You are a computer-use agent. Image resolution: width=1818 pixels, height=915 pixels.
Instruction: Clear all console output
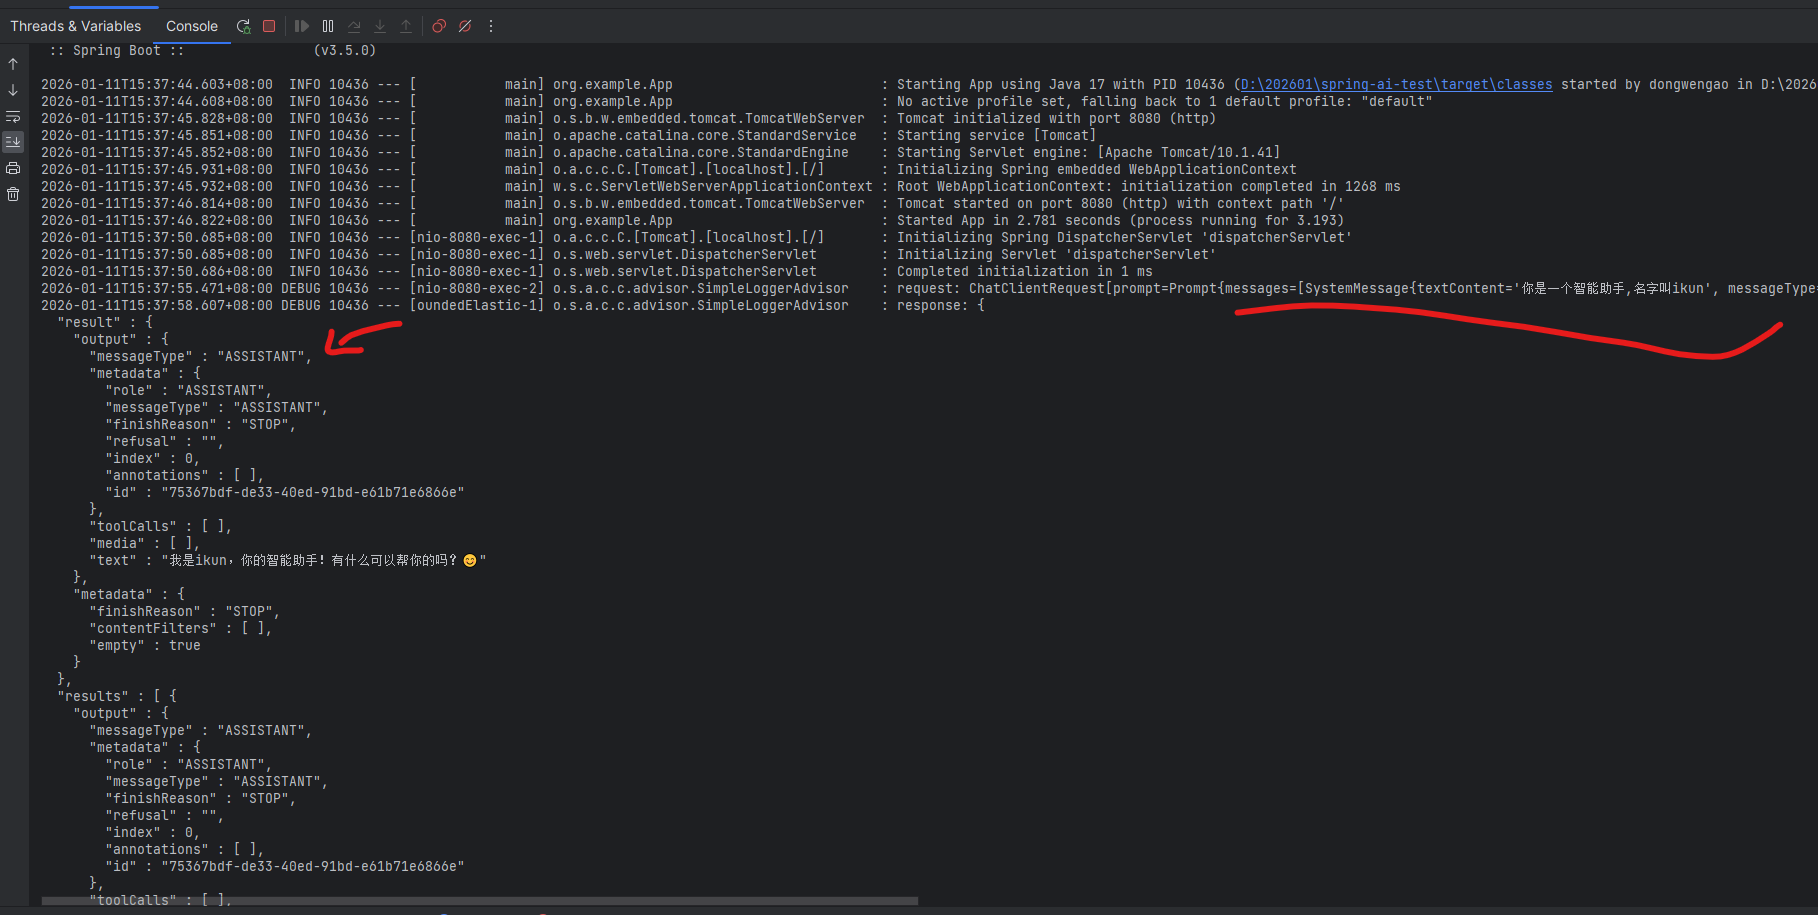coord(13,194)
